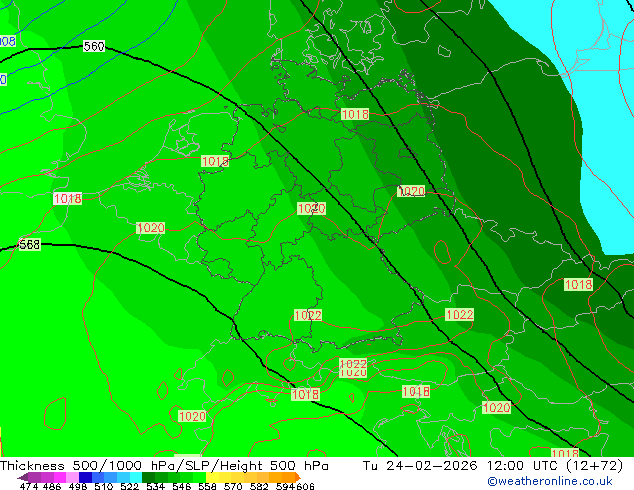Pick the dark green legend swatch above 534
634x490 pixels.
[x=149, y=477]
